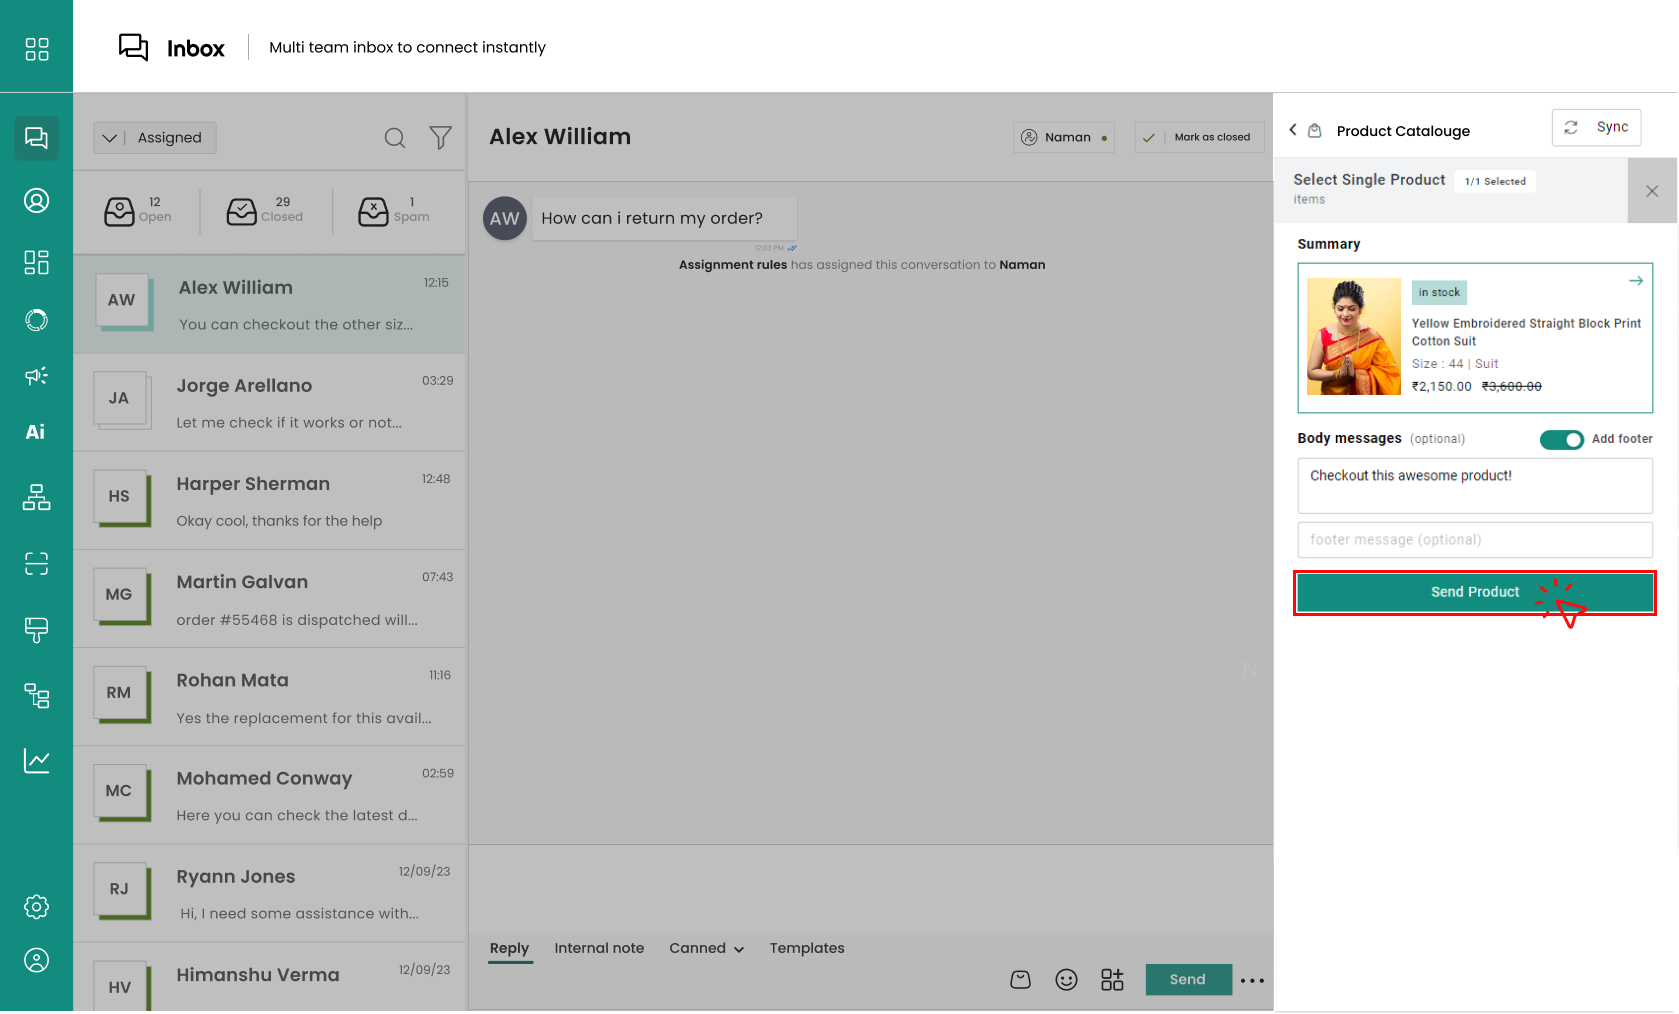Toggle the Add footer switch
Image resolution: width=1679 pixels, height=1014 pixels.
pyautogui.click(x=1561, y=440)
